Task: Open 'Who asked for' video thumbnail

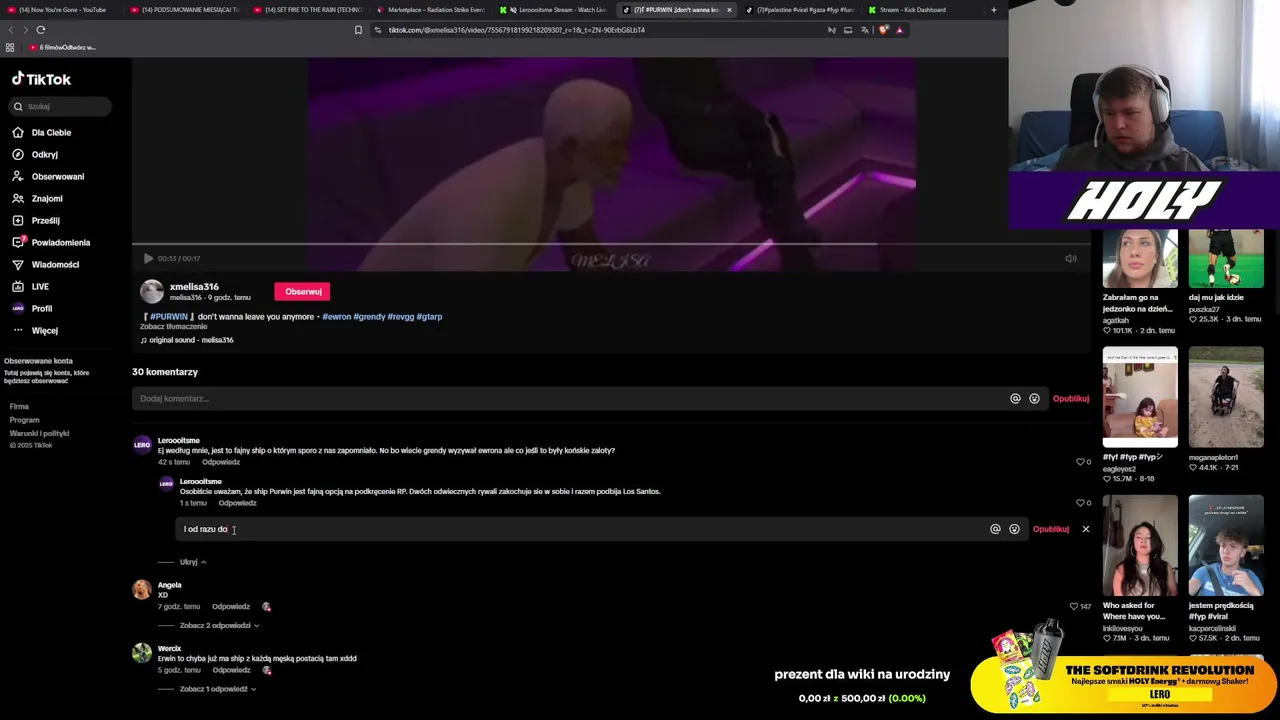Action: click(x=1140, y=545)
